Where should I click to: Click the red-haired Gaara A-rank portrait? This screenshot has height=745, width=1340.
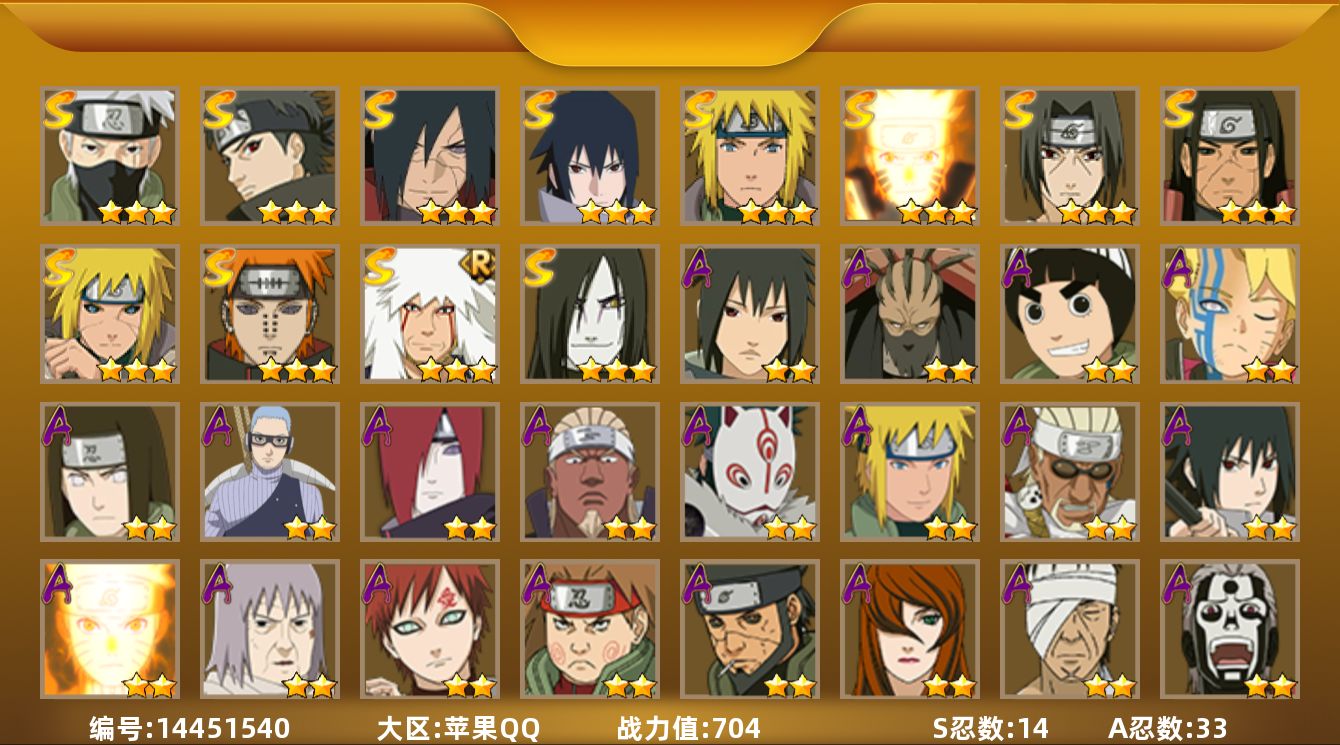pos(430,629)
